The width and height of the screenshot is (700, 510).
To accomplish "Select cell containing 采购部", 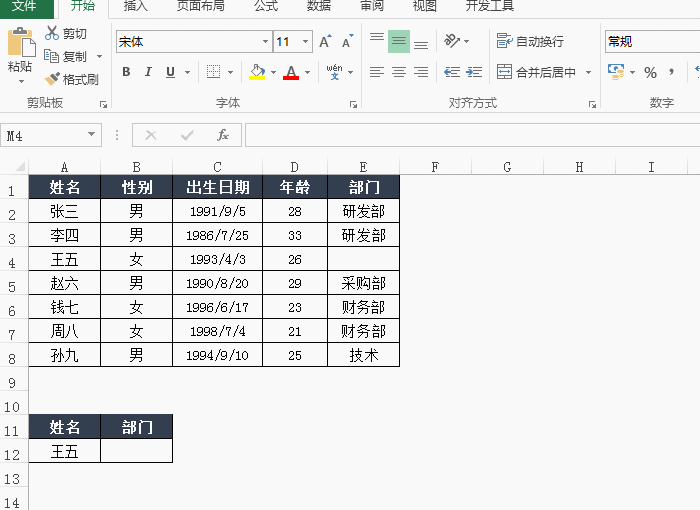I will [x=363, y=283].
